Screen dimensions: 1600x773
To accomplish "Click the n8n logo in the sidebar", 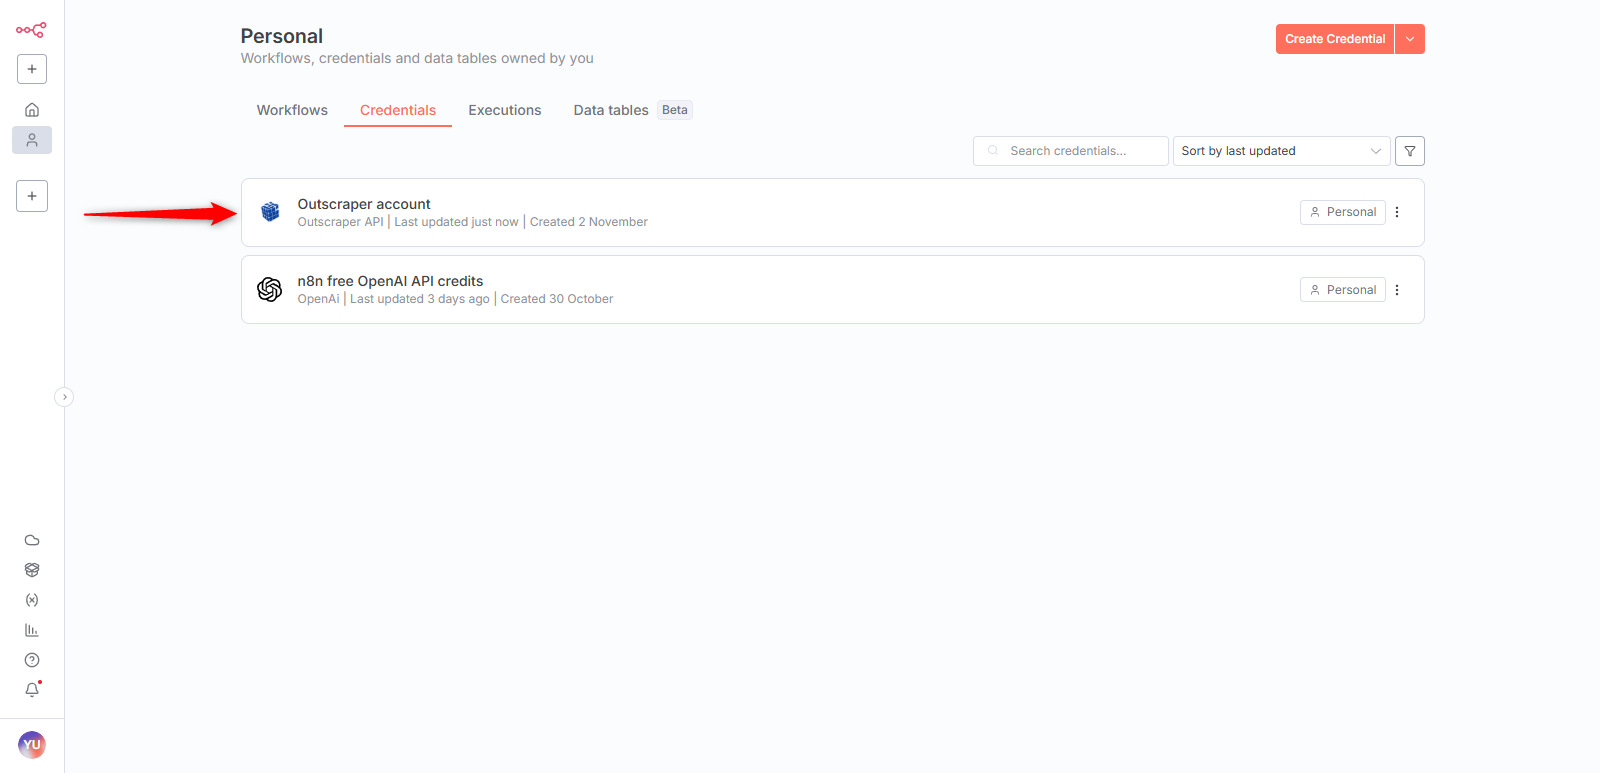I will pos(31,30).
